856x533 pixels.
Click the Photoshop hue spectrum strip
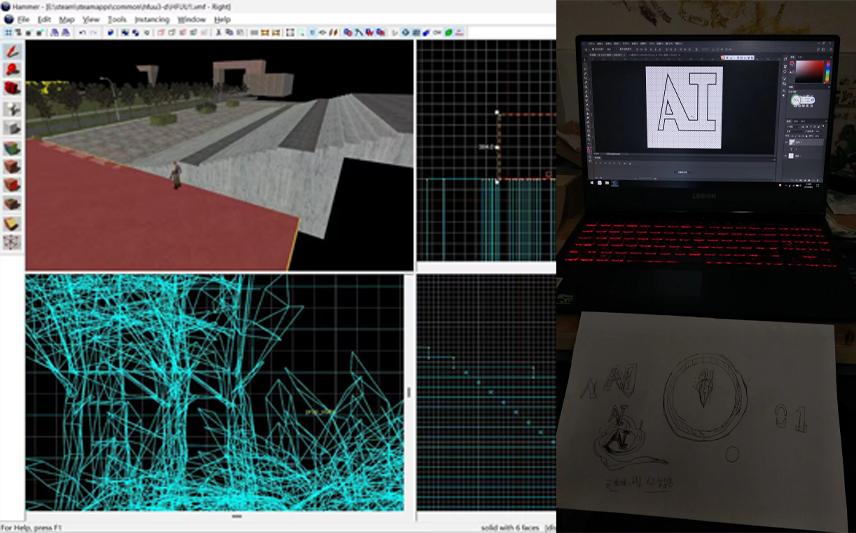826,73
